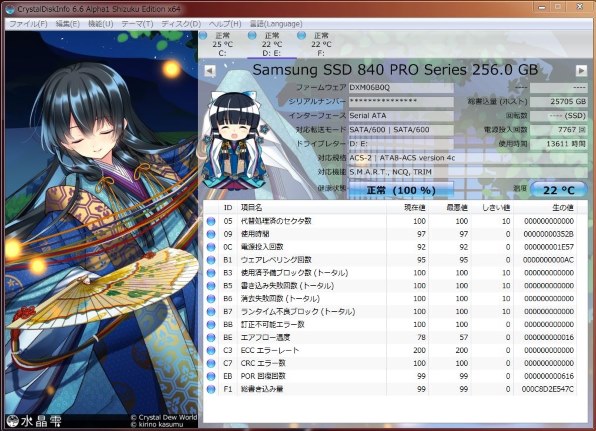Select row ランタイム不良ブロック (トータル)
This screenshot has height=431, width=596.
tap(390, 312)
